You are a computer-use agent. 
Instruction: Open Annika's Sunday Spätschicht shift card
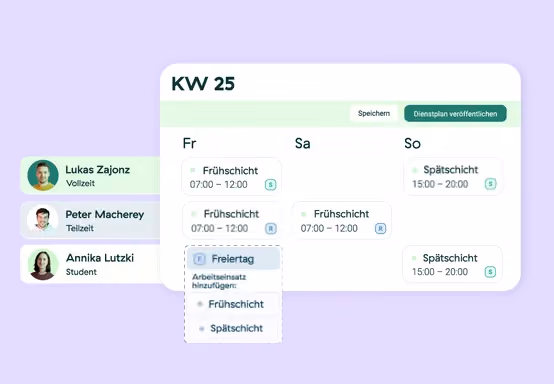453,264
